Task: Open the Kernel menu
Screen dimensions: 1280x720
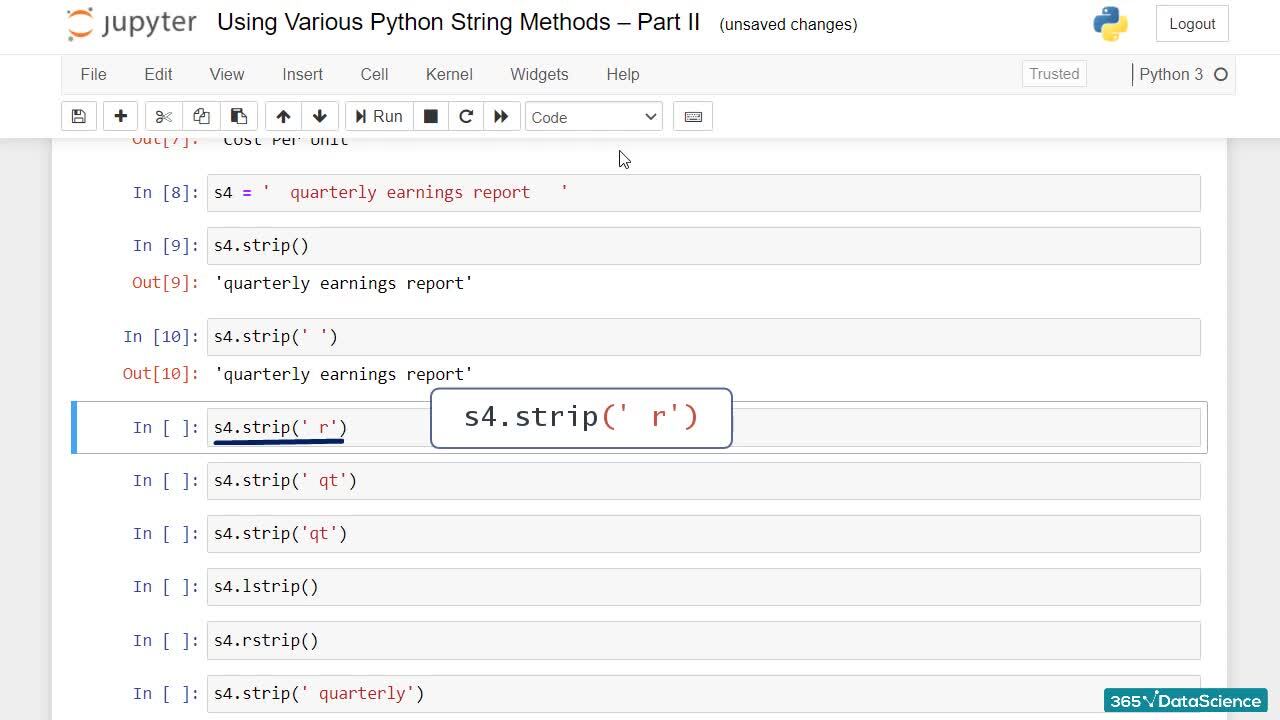Action: (449, 74)
